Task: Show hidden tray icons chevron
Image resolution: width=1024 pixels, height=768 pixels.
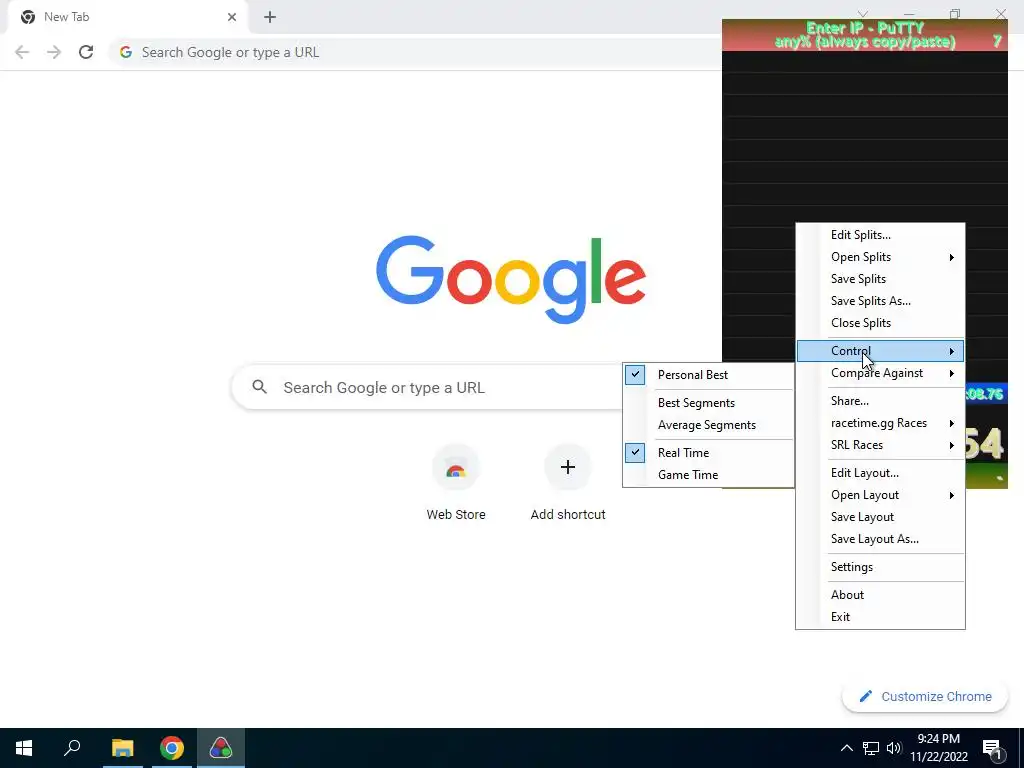Action: 846,748
